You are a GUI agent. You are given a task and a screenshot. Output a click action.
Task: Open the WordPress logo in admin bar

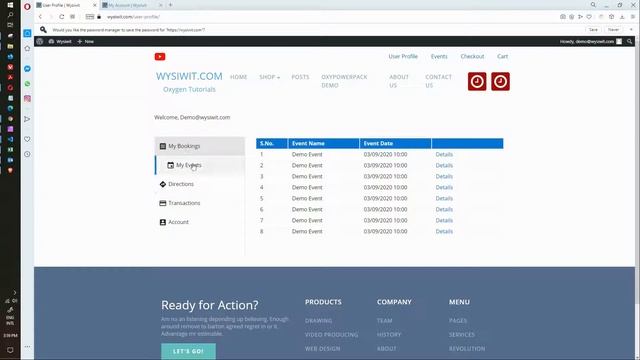pyautogui.click(x=40, y=41)
